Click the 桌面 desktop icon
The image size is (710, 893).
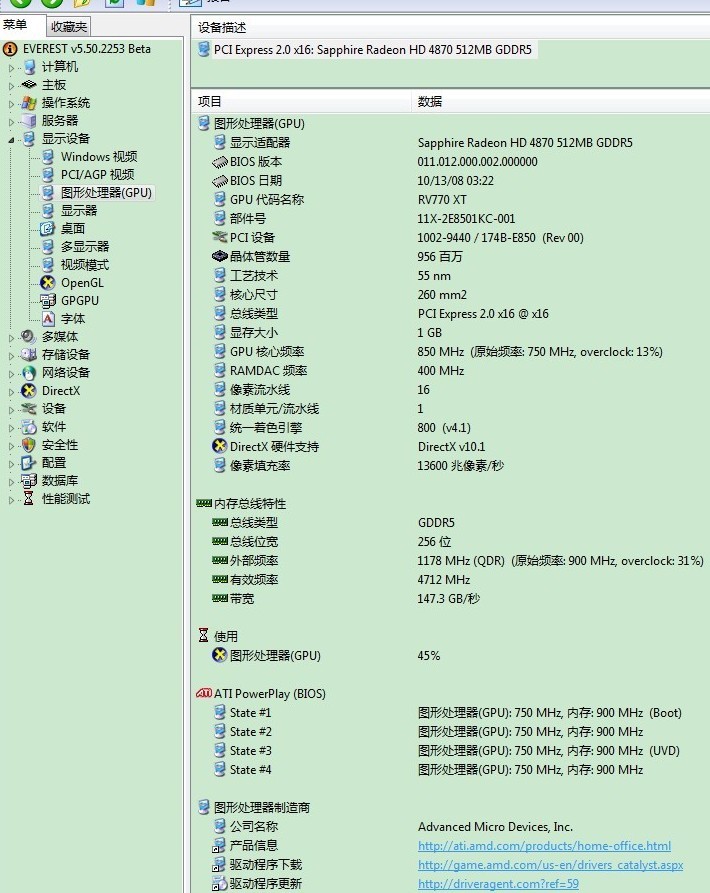click(x=47, y=229)
